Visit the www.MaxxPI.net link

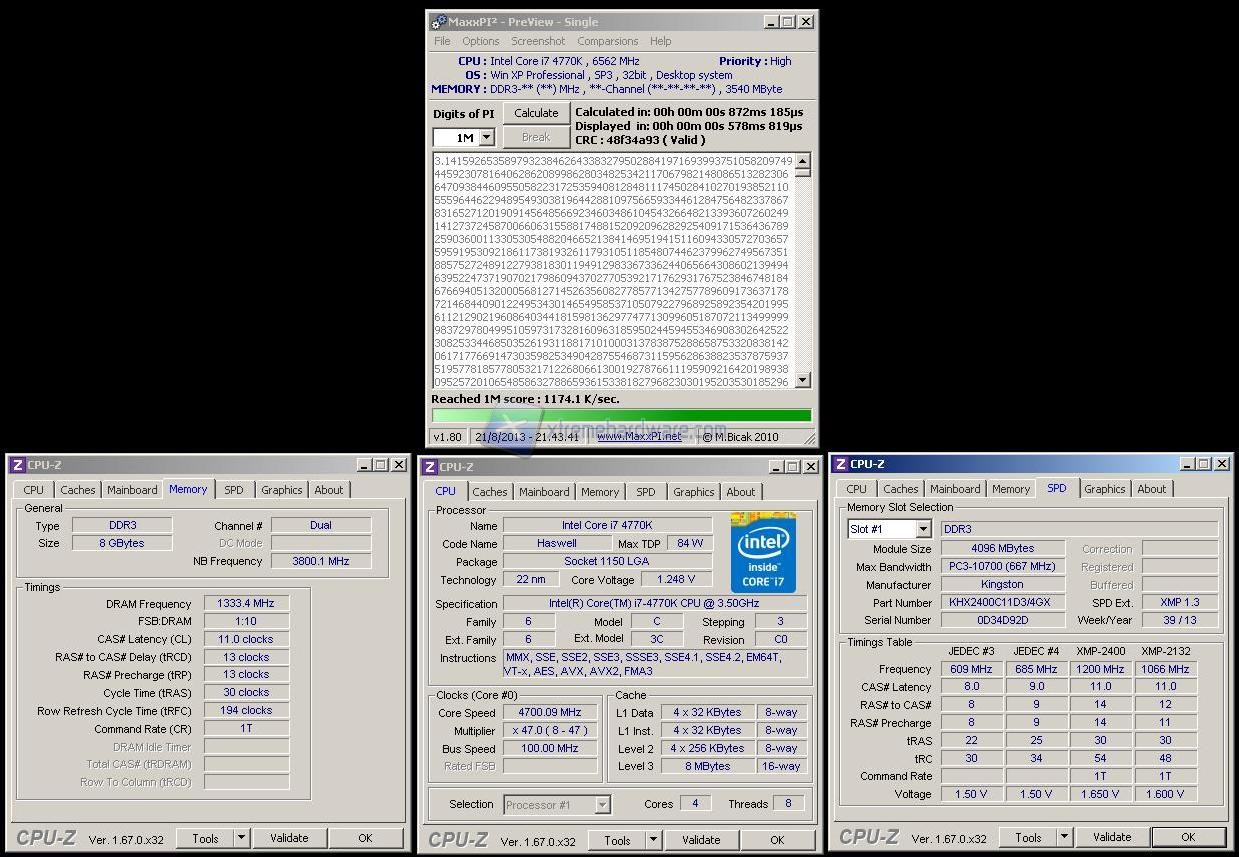[x=638, y=436]
